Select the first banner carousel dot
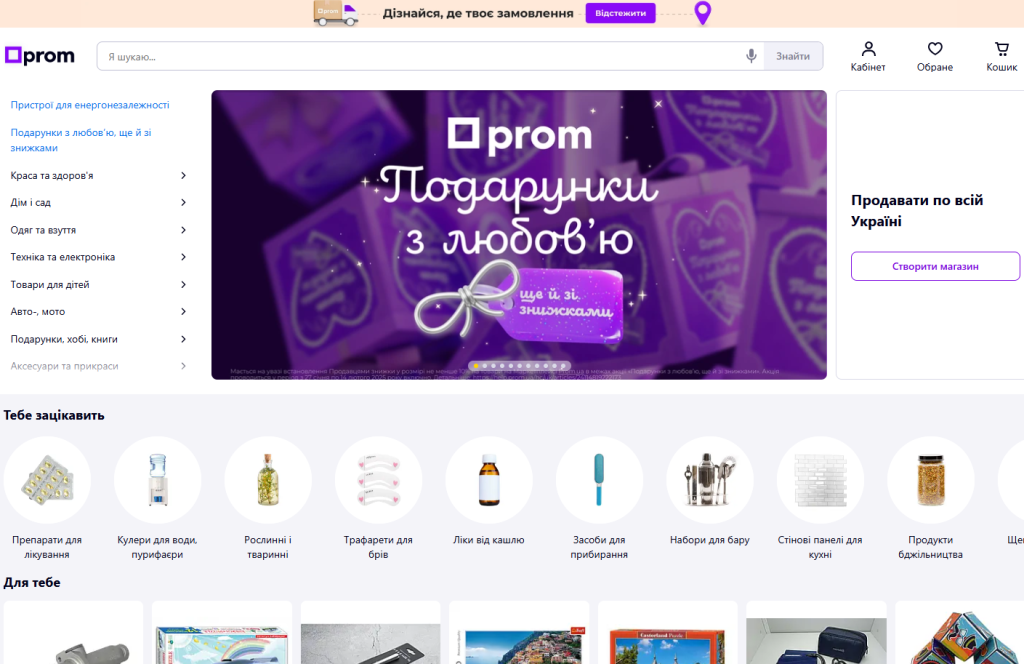The image size is (1024, 664). click(x=476, y=366)
